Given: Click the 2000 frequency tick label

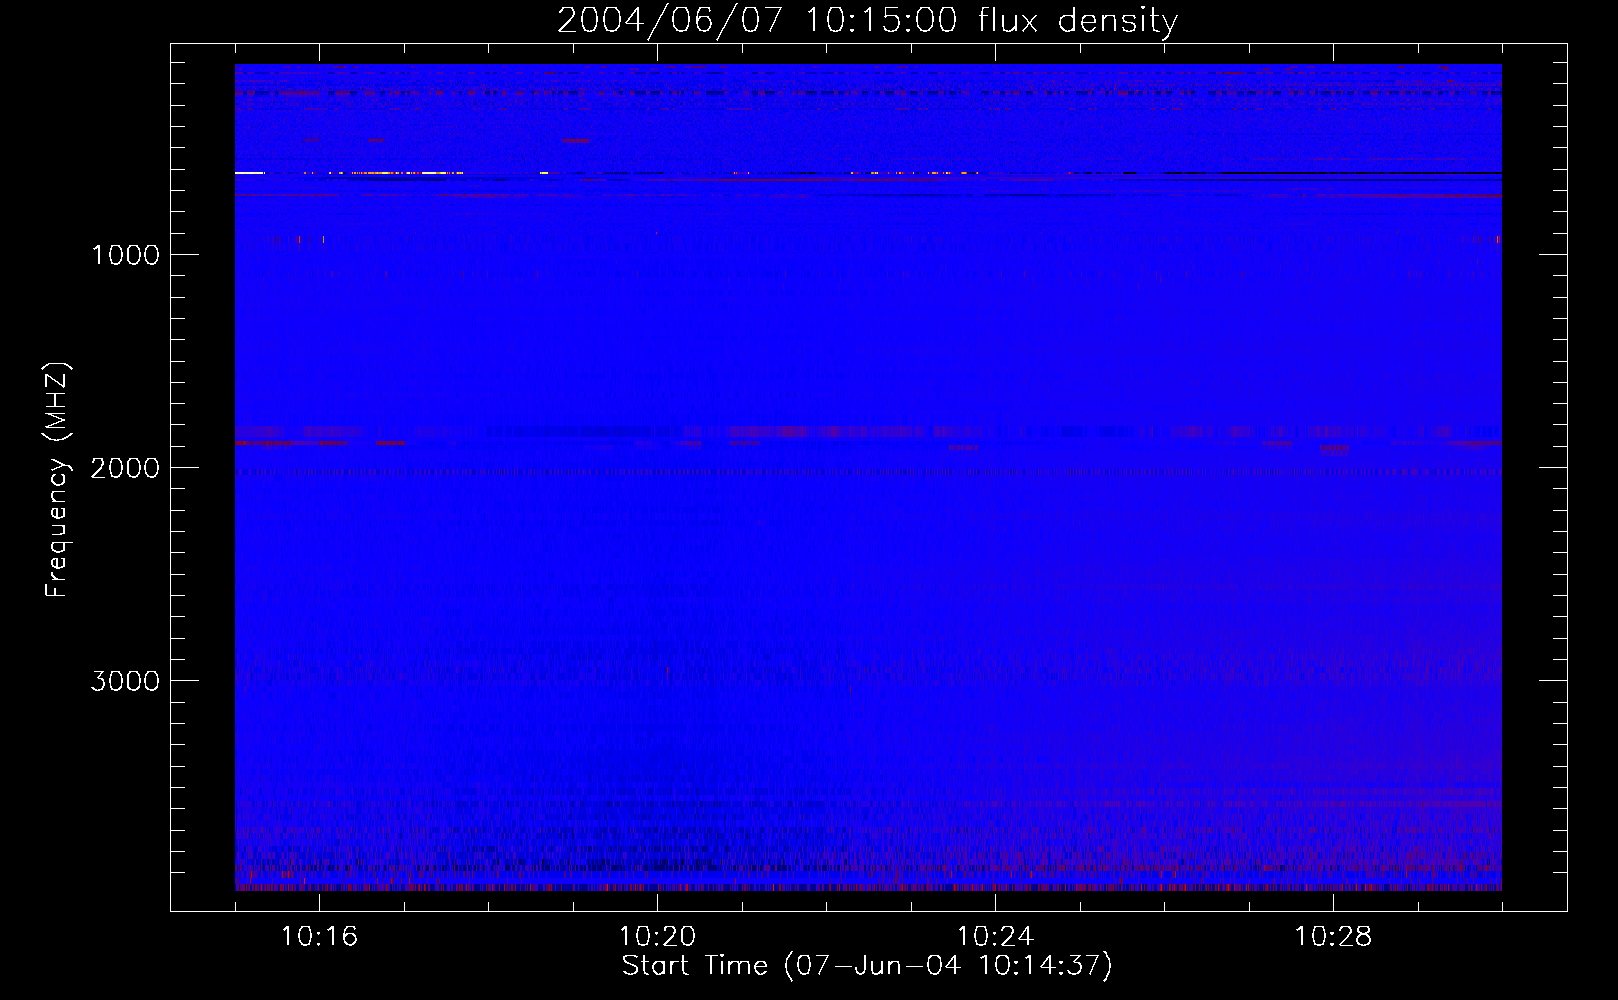Looking at the screenshot, I should pyautogui.click(x=125, y=468).
